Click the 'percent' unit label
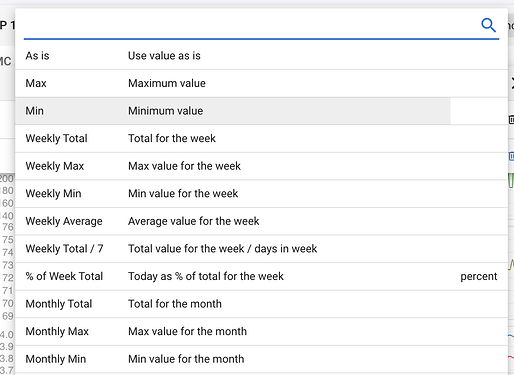 (479, 277)
